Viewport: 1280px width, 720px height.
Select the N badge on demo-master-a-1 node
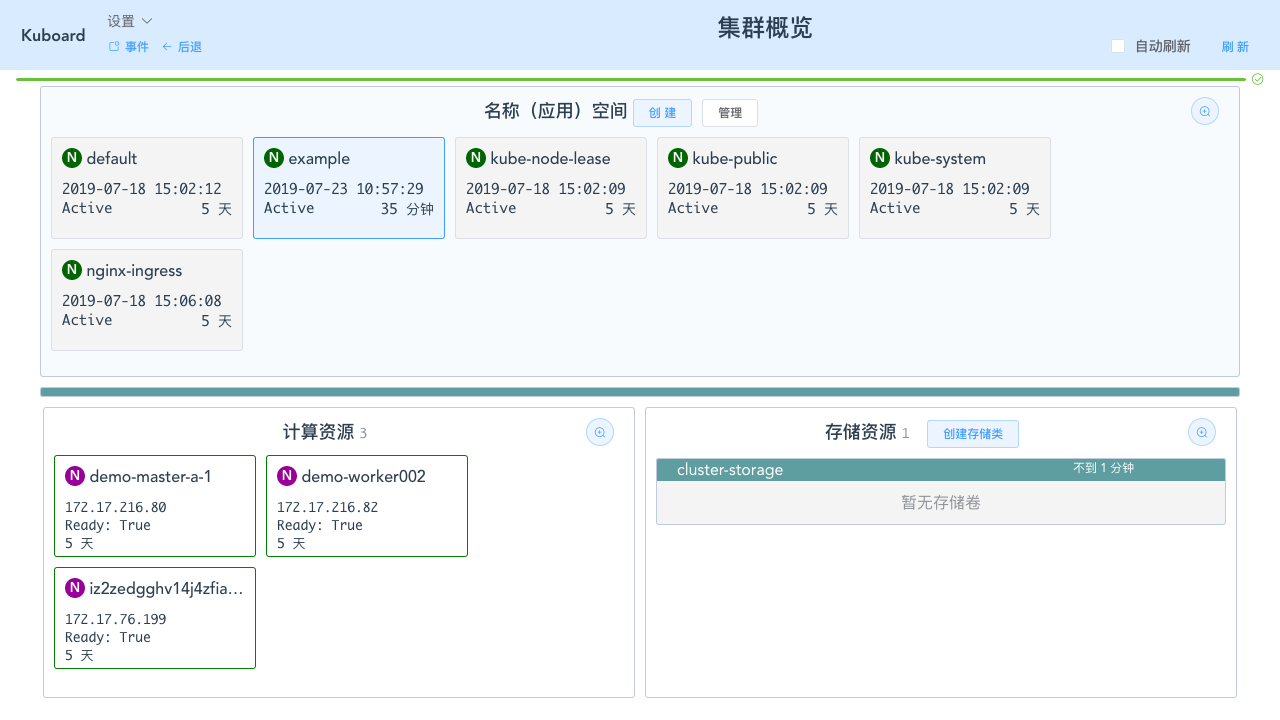74,476
